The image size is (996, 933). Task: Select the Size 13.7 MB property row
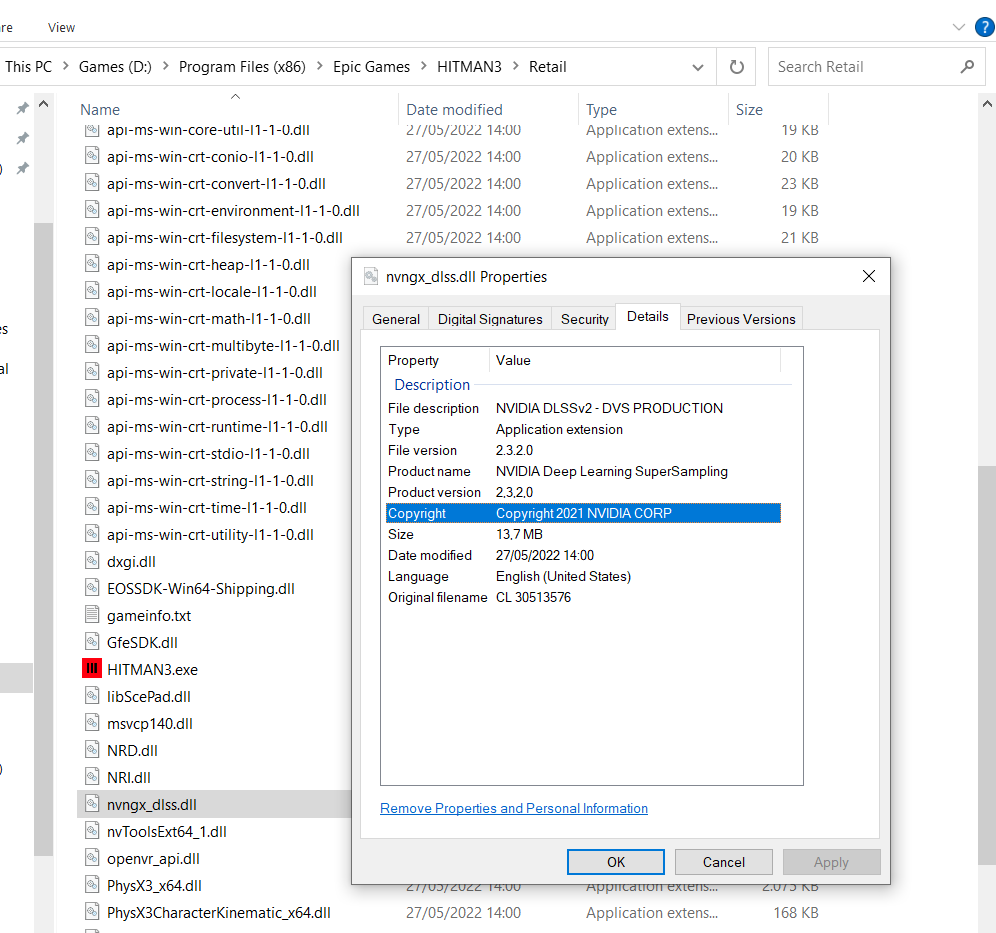click(x=583, y=534)
